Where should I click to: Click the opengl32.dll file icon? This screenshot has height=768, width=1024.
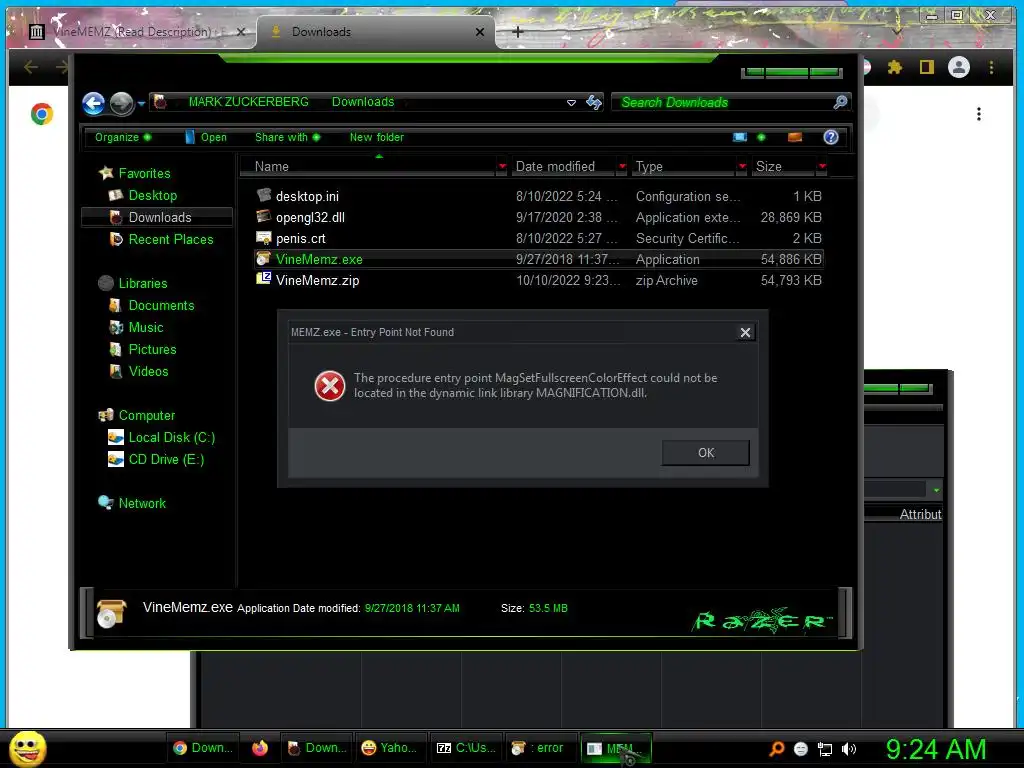pyautogui.click(x=263, y=216)
